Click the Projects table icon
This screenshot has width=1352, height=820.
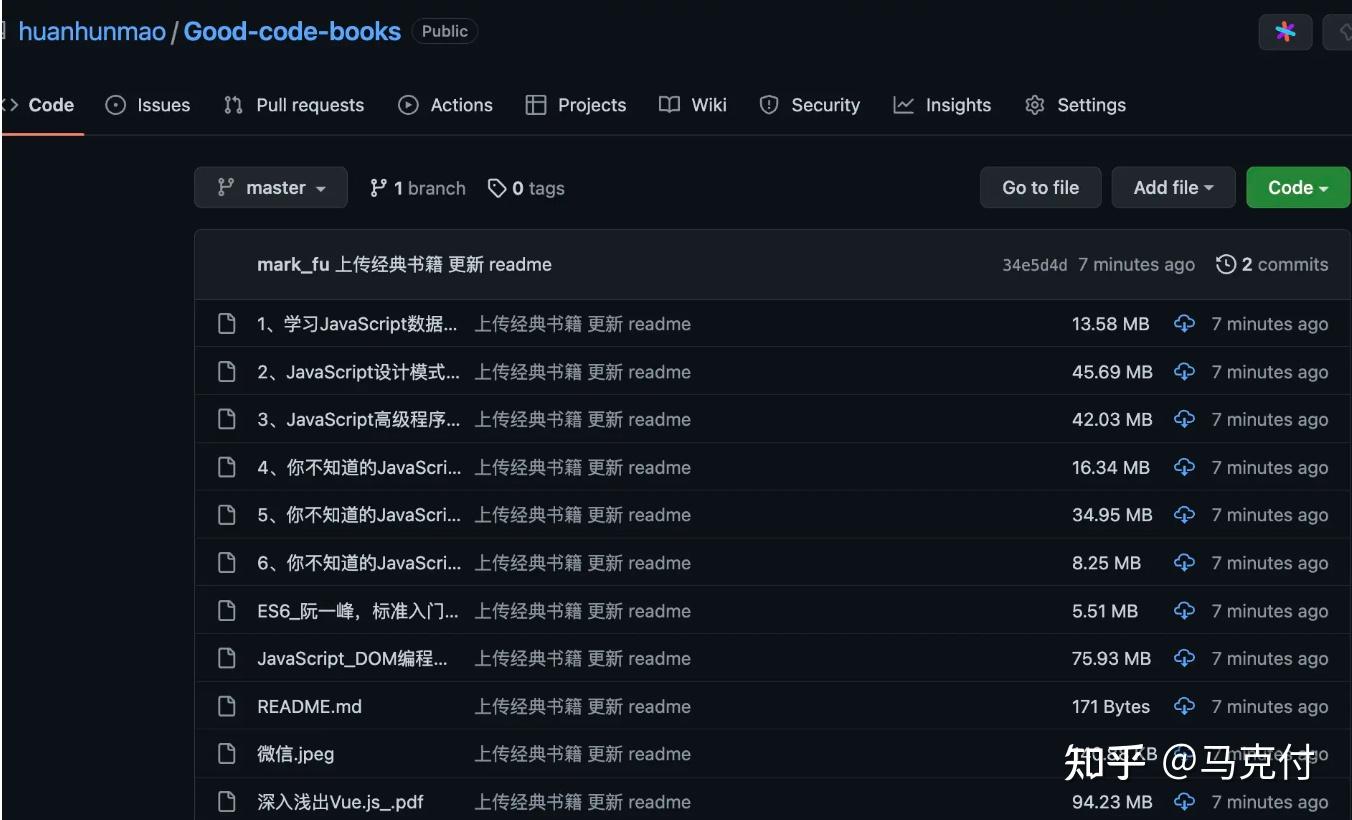tap(538, 104)
